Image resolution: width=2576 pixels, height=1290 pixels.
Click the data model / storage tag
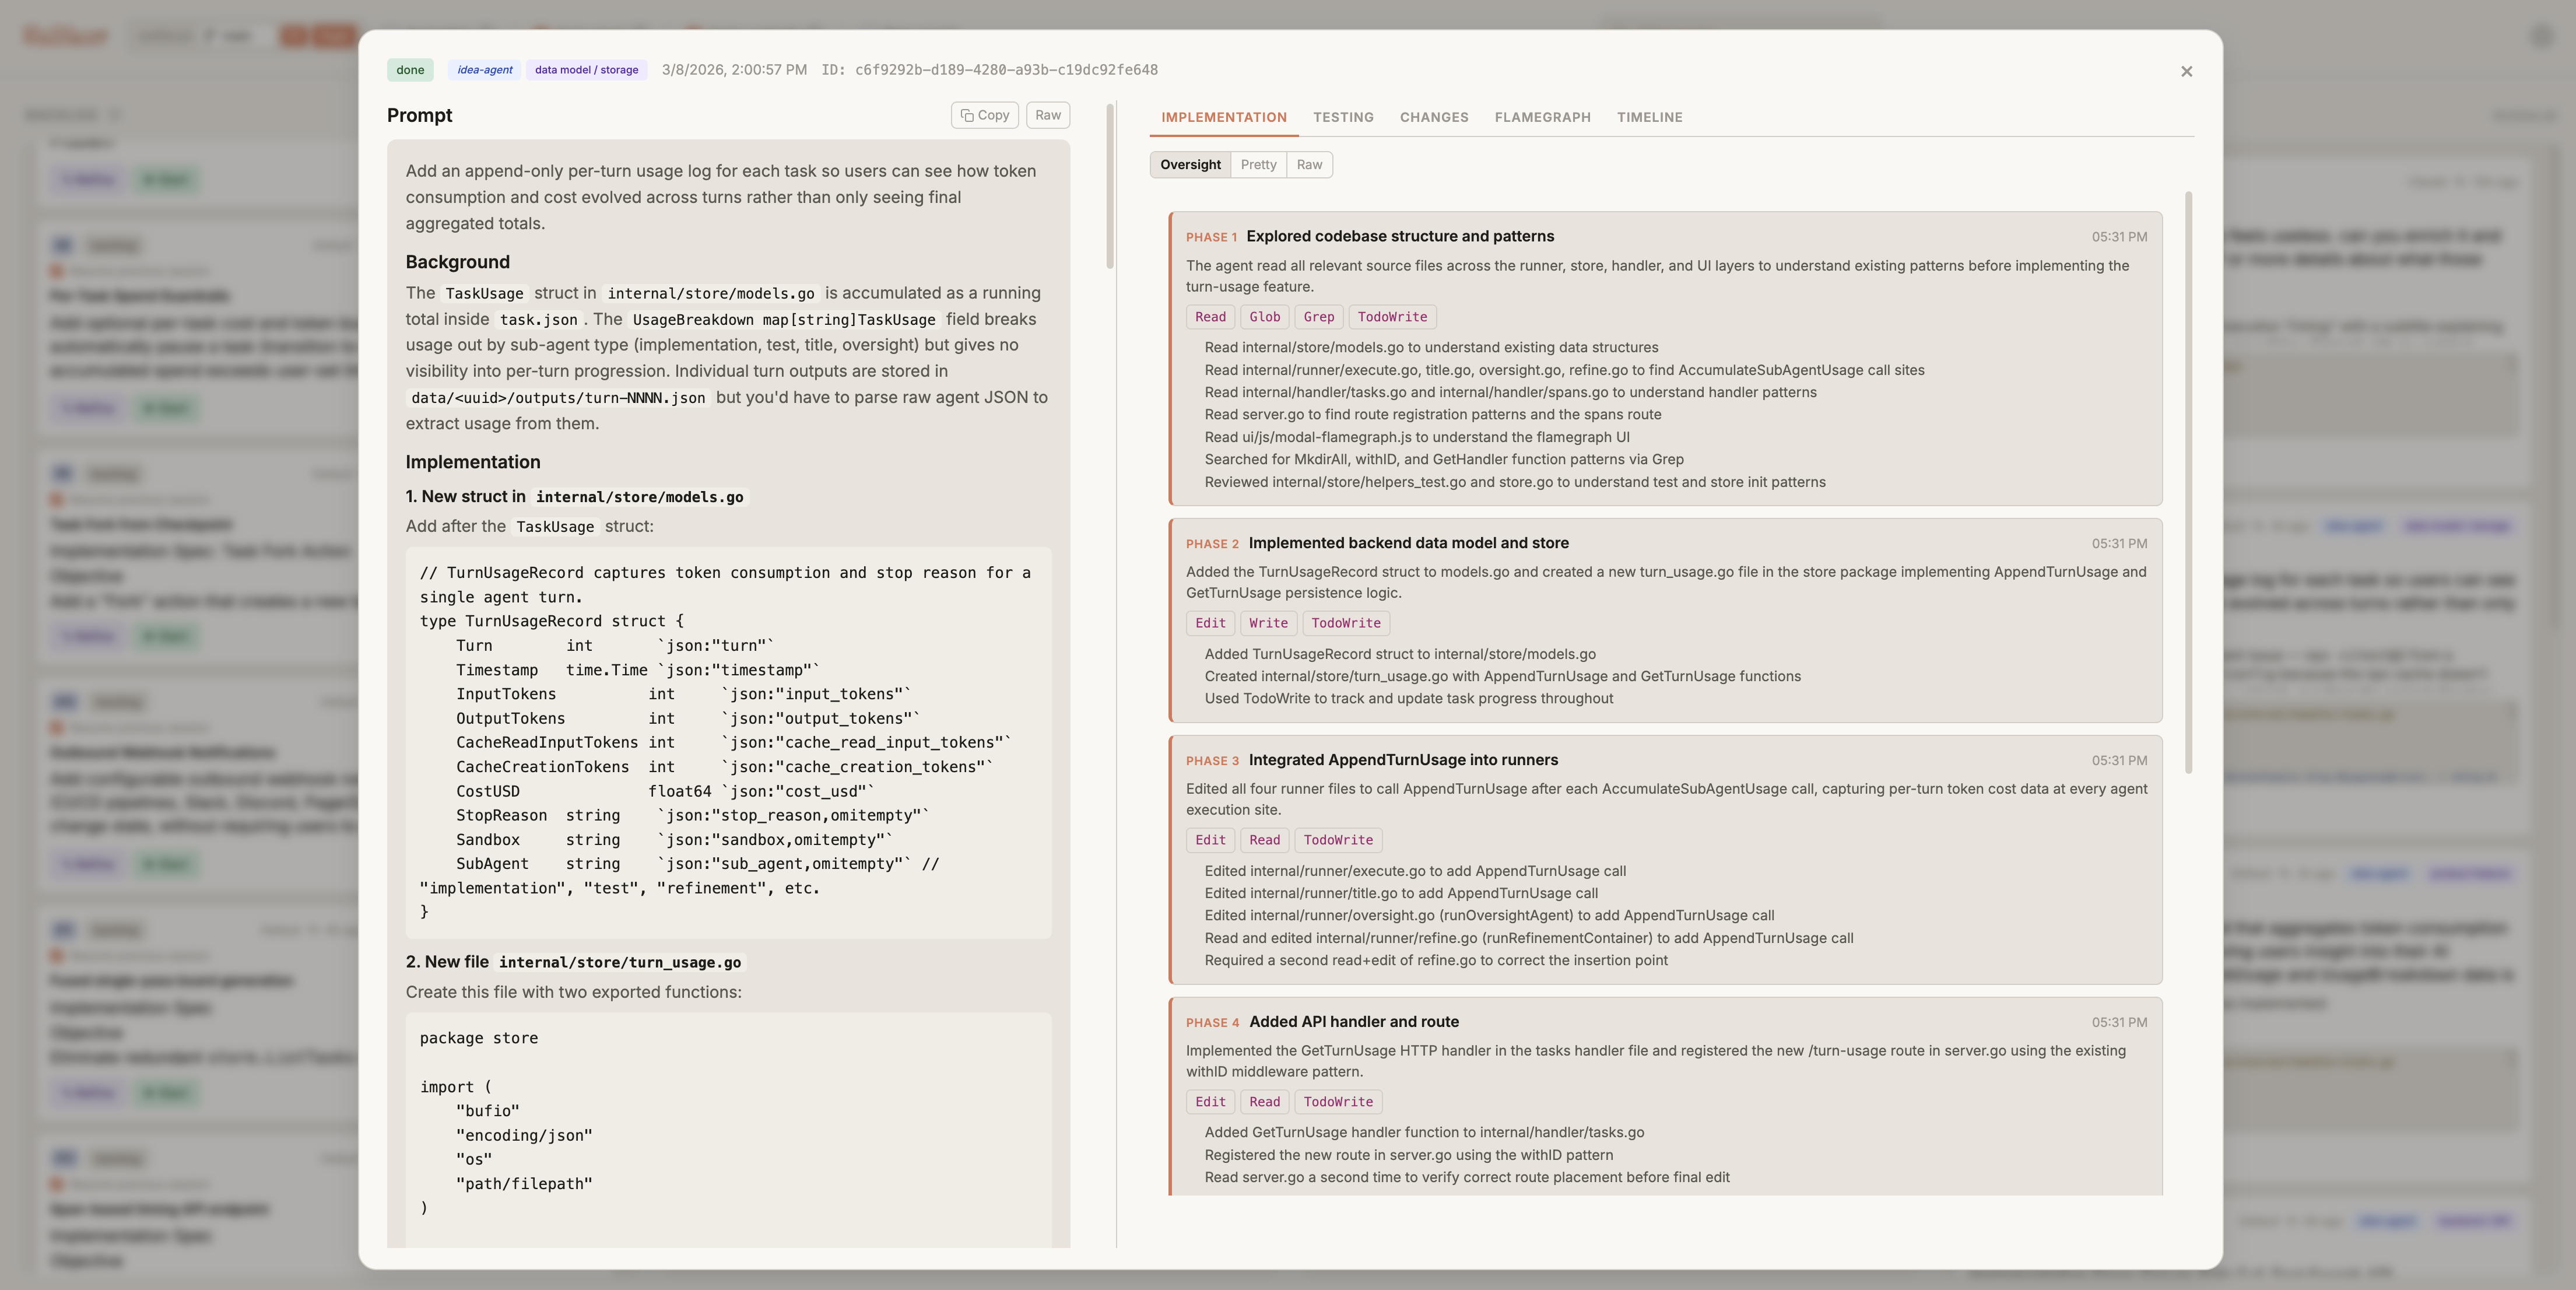click(586, 69)
